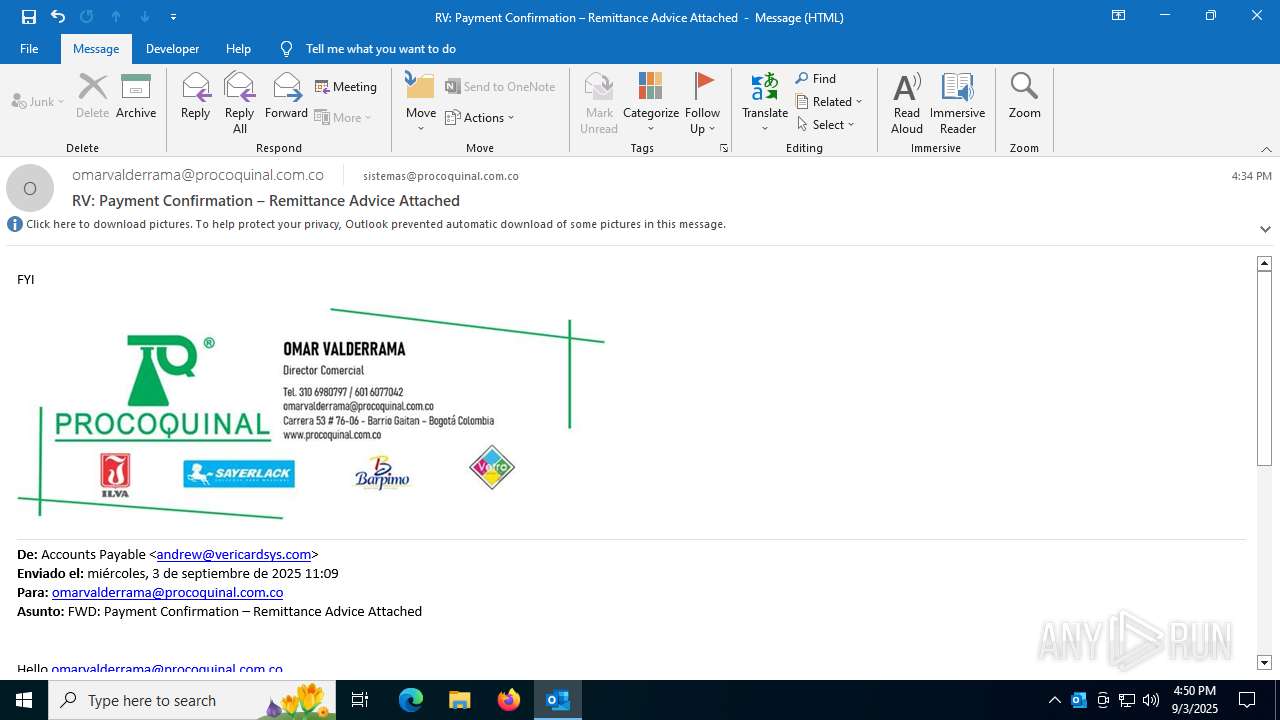
Task: Open the Junk dropdown
Action: [x=38, y=101]
